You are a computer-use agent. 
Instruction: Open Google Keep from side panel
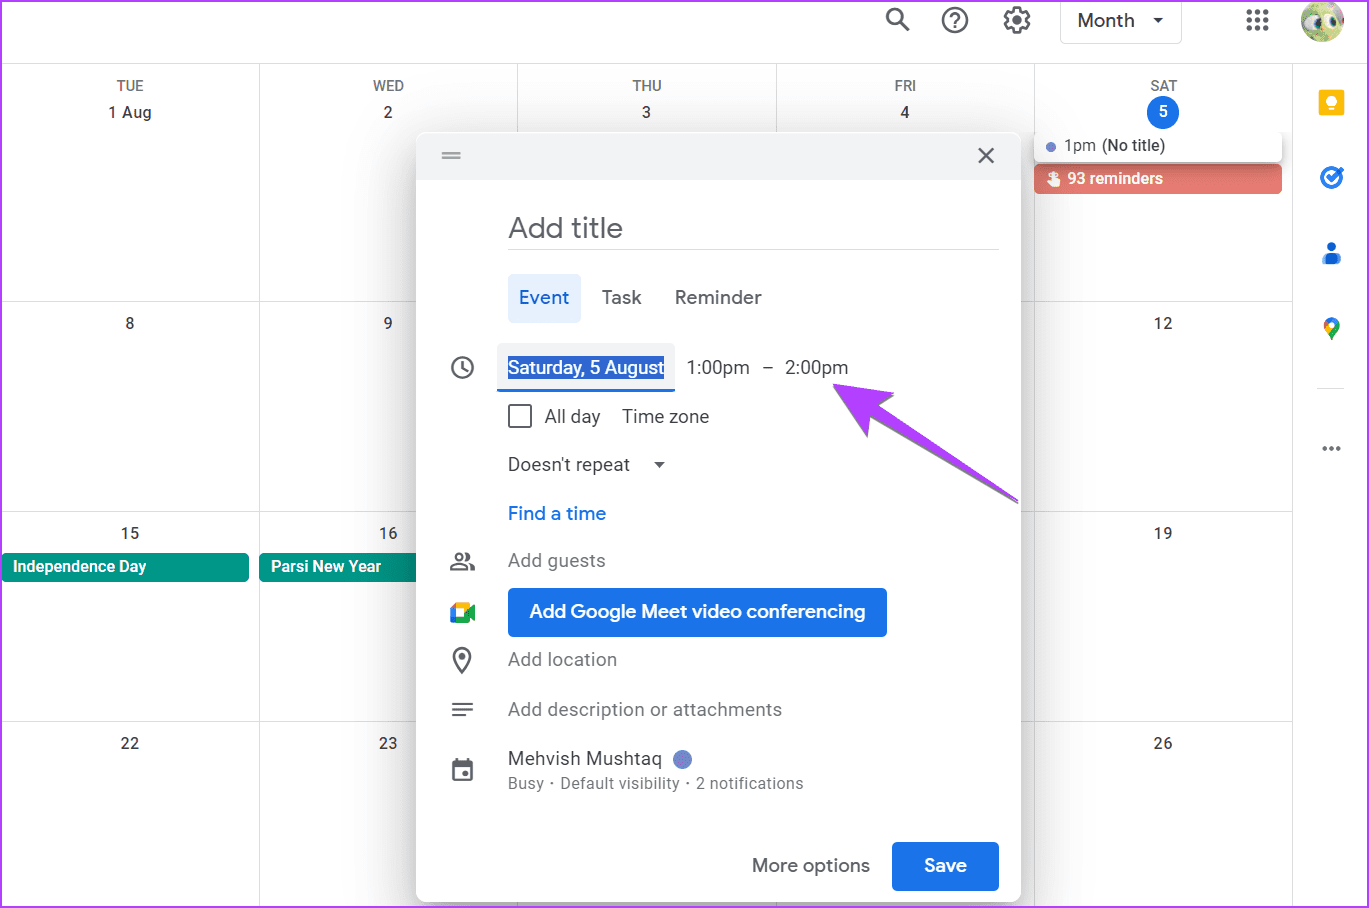[1331, 102]
